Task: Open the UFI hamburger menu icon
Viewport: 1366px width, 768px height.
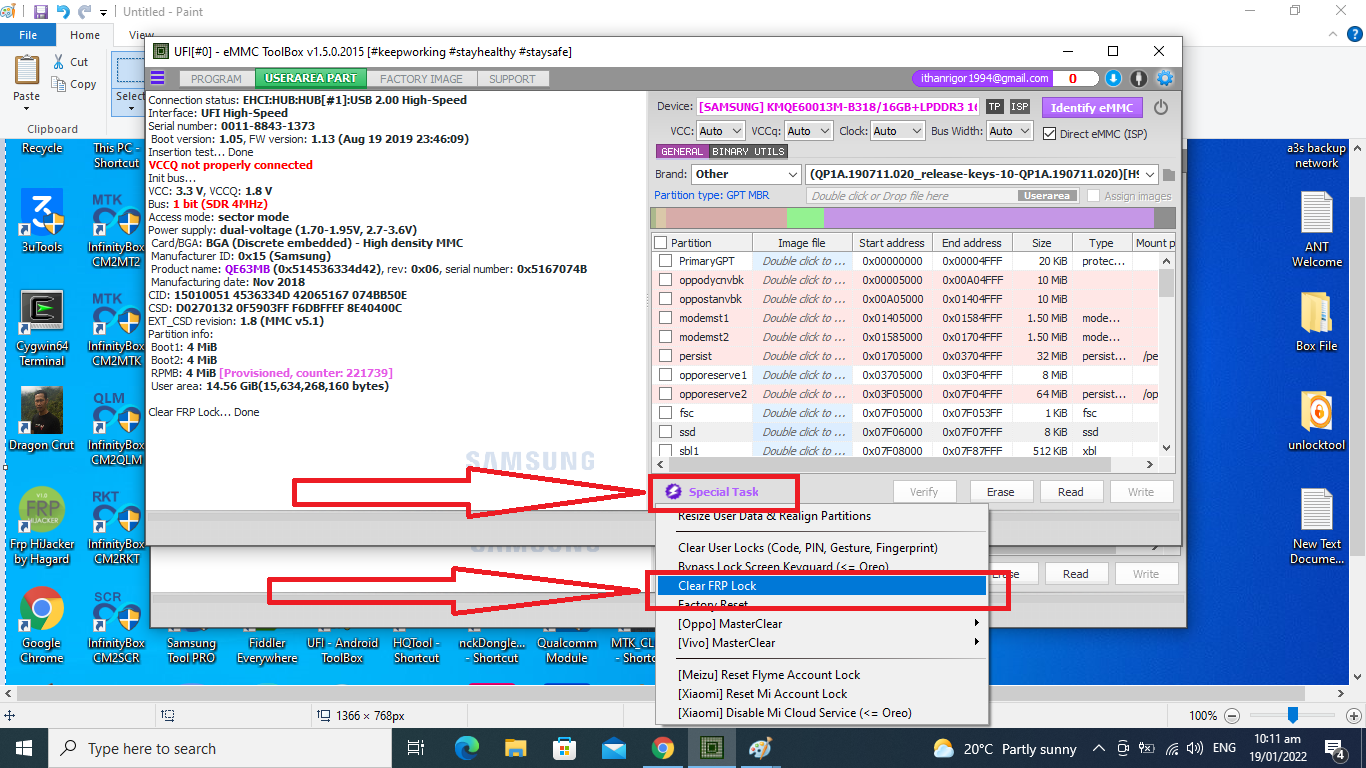Action: pyautogui.click(x=157, y=78)
